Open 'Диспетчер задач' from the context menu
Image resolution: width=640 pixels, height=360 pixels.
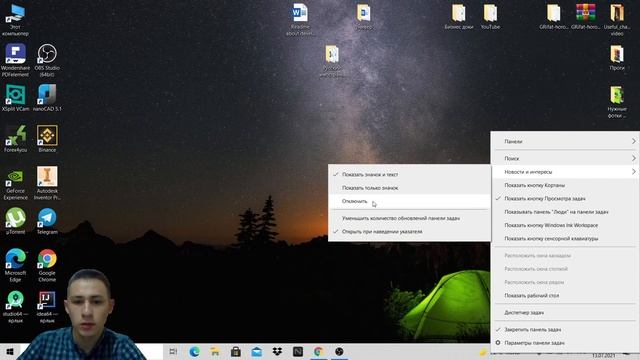tap(565, 312)
